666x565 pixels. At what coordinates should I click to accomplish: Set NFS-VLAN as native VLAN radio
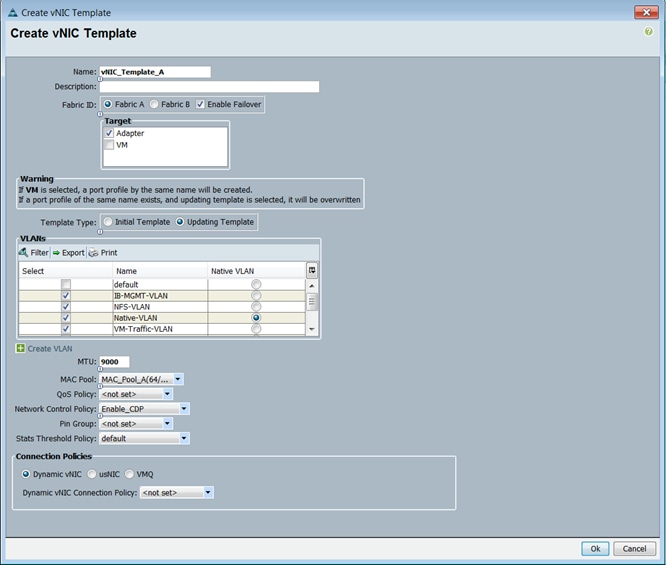click(256, 307)
